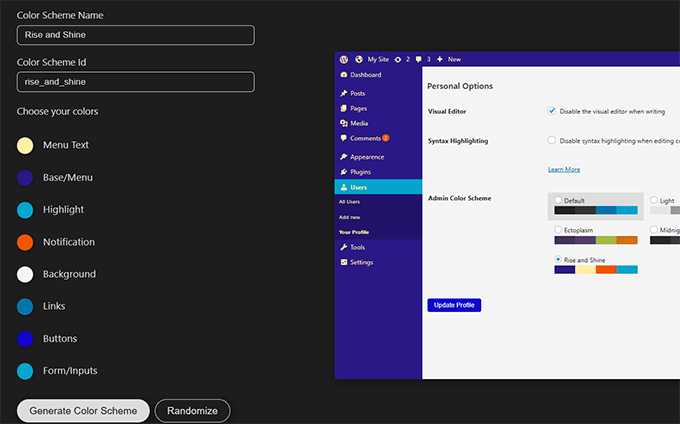Click the updates icon showing 2
This screenshot has height=424, width=680.
click(398, 59)
